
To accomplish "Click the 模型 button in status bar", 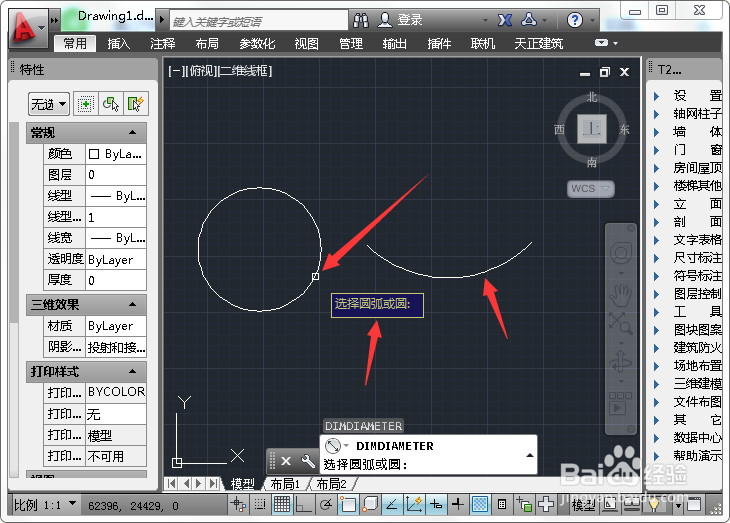I will point(584,505).
